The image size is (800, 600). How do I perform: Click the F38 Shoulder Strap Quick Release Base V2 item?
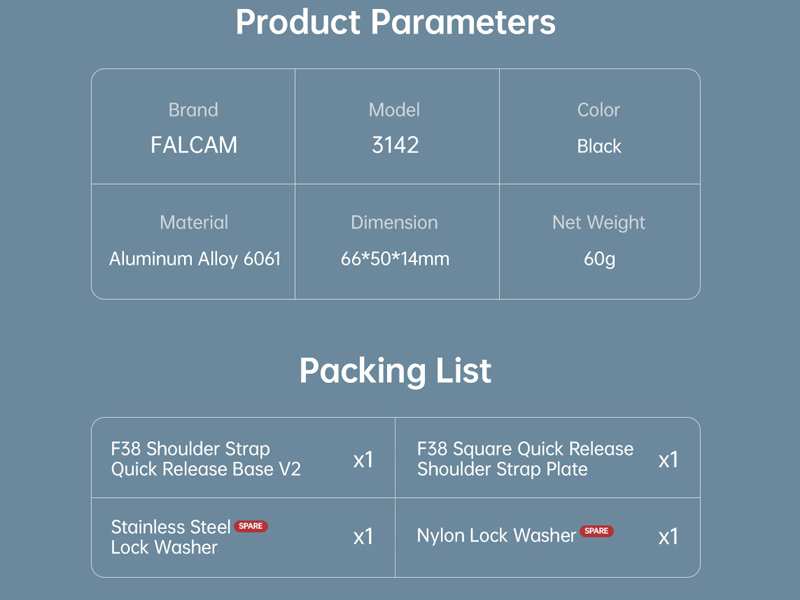point(205,459)
